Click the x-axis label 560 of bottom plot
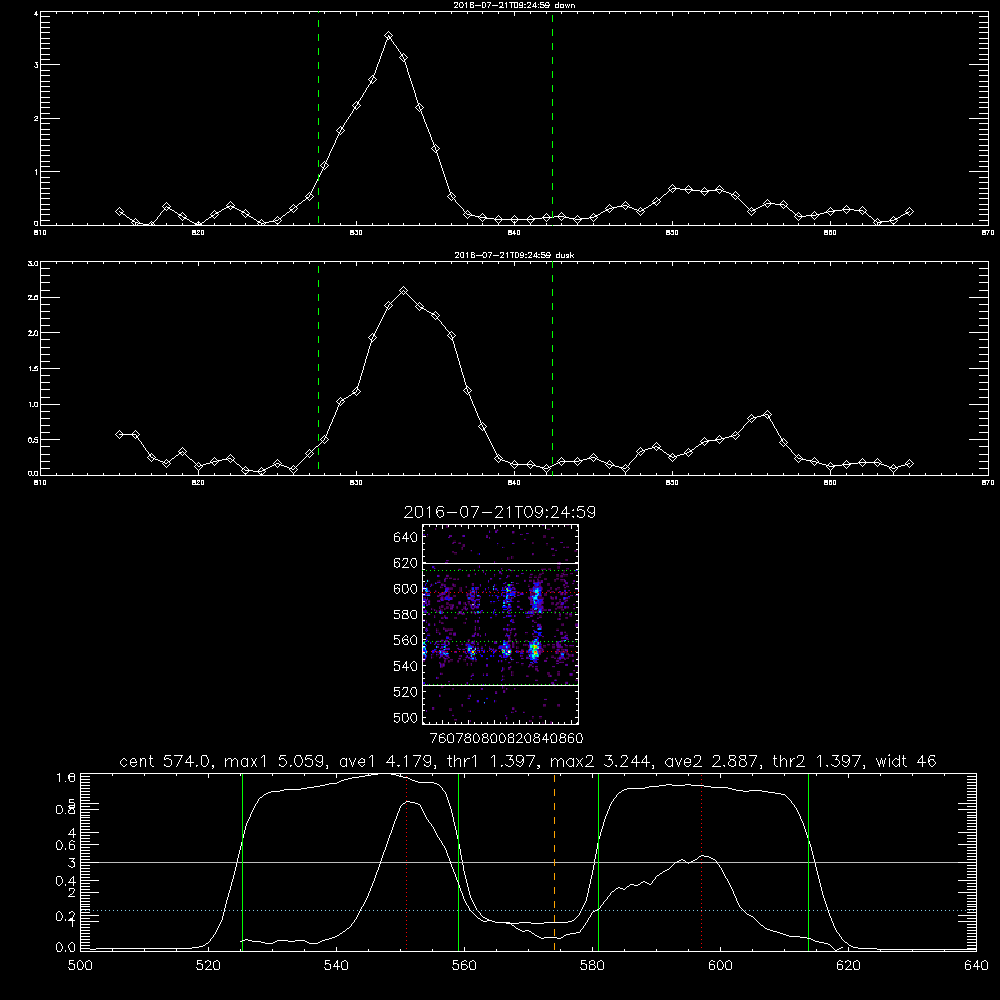This screenshot has width=1000, height=1000. [464, 966]
